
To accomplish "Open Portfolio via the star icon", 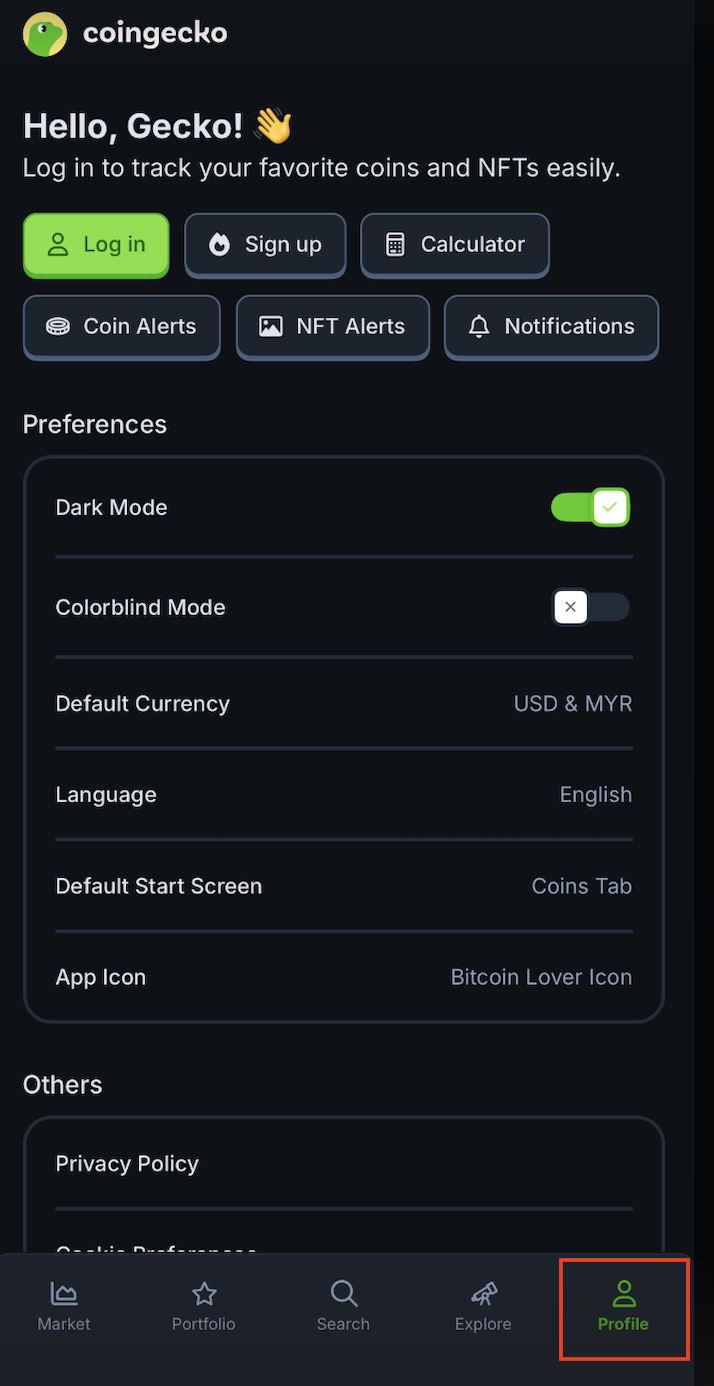I will 204,1294.
